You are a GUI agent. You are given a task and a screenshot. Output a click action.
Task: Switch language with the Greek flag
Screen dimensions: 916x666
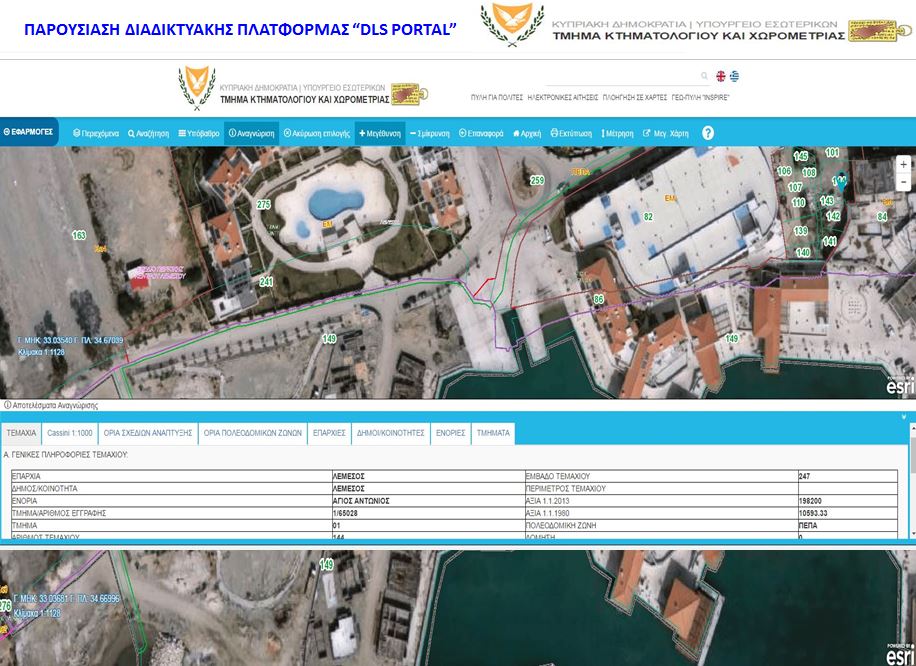pyautogui.click(x=735, y=76)
